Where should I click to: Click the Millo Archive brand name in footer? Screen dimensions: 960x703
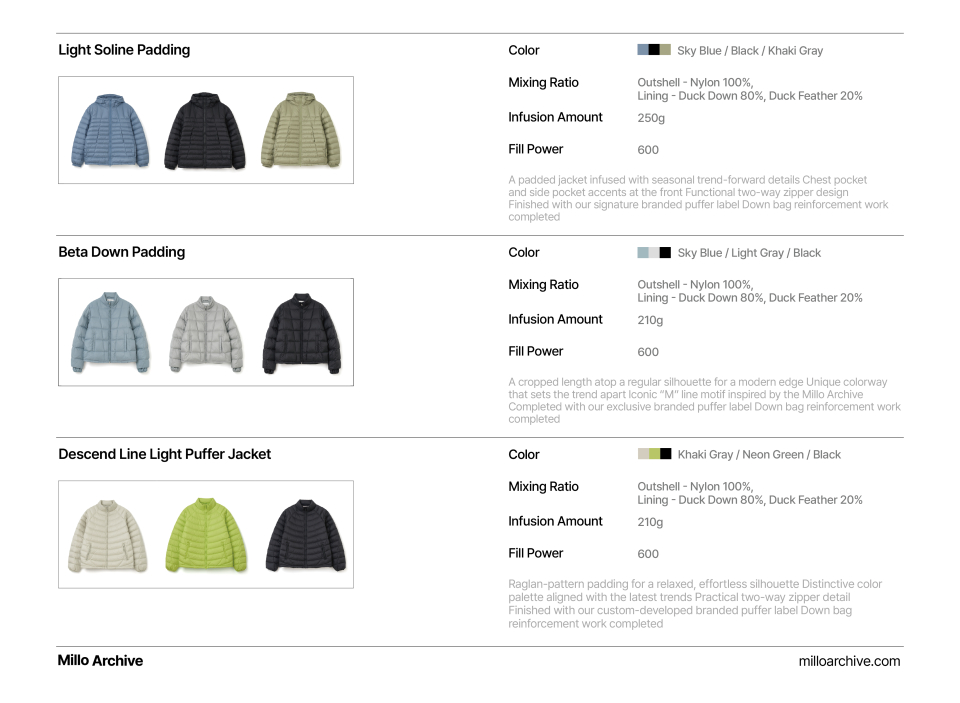pyautogui.click(x=100, y=661)
